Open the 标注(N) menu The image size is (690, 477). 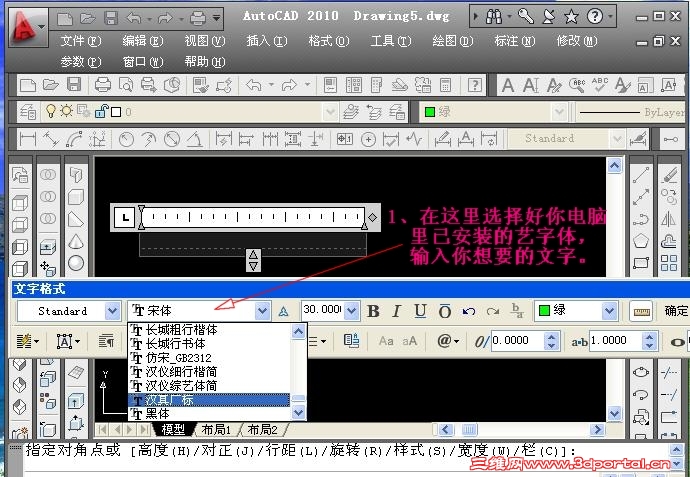point(514,41)
